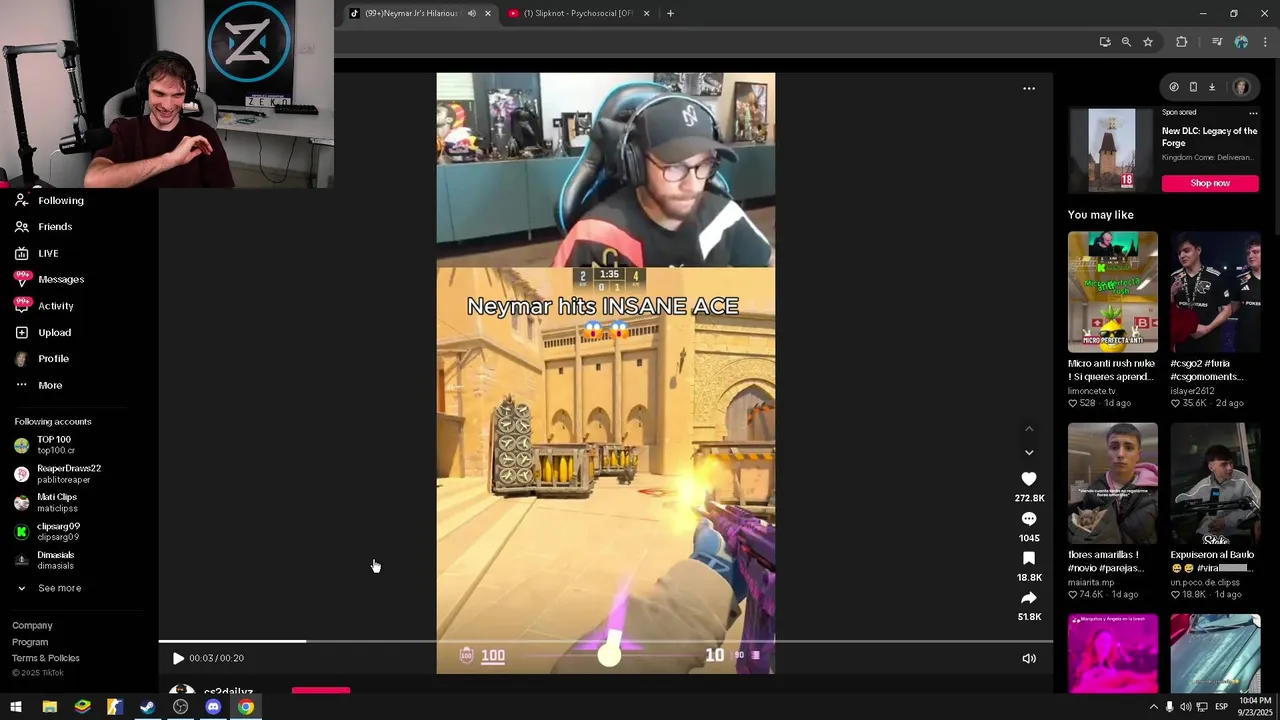This screenshot has height=720, width=1280.
Task: Open the TOP 100 following account
Action: [55, 445]
